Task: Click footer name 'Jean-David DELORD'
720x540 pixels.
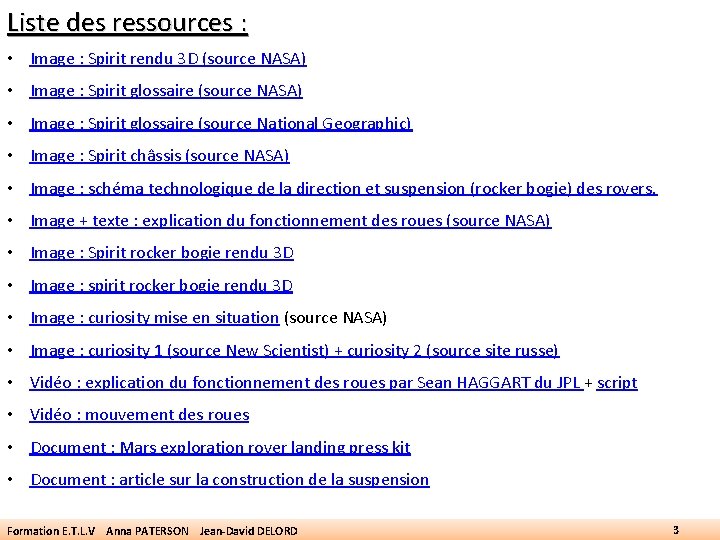Action: (248, 531)
